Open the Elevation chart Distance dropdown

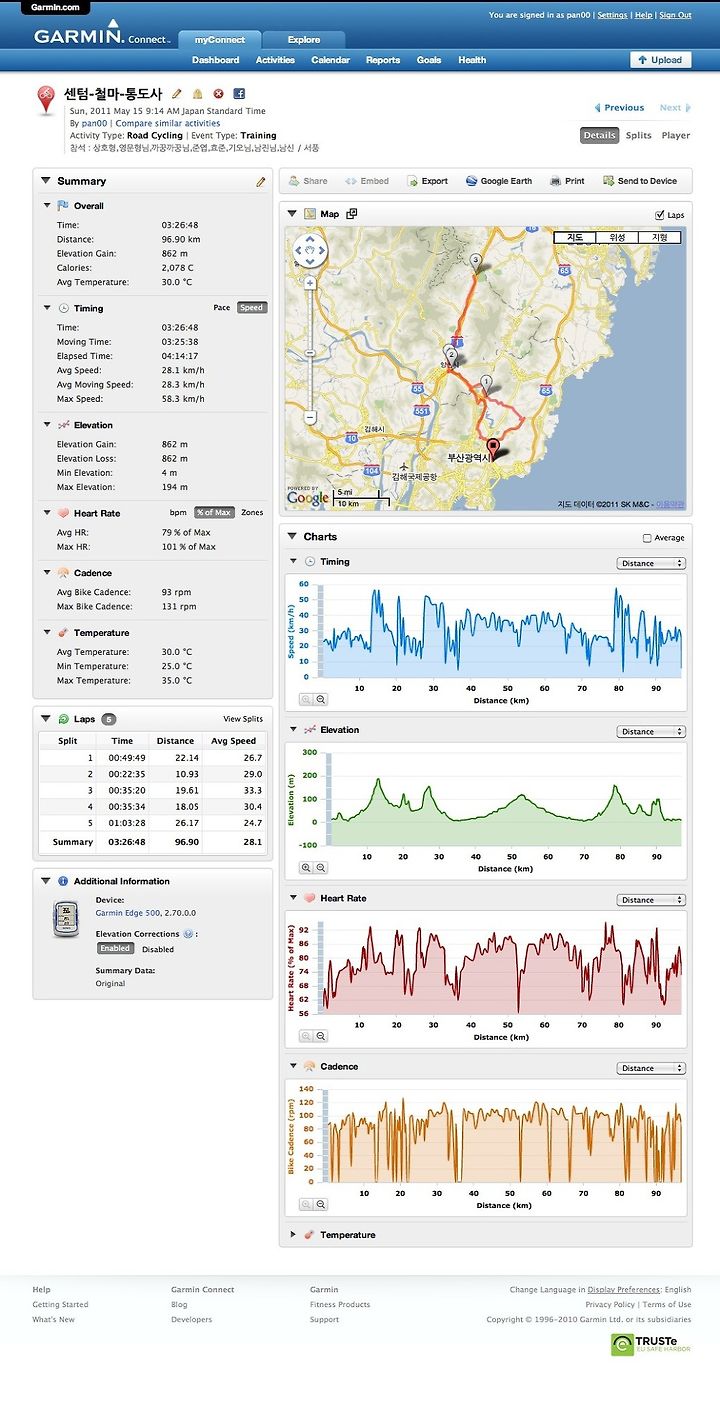point(651,731)
